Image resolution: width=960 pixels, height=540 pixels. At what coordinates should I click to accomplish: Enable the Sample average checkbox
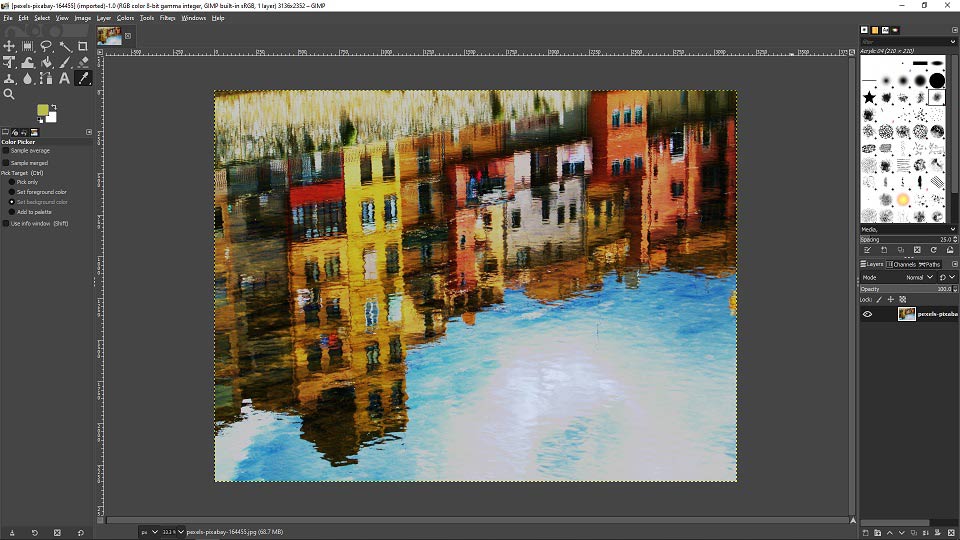click(x=6, y=151)
